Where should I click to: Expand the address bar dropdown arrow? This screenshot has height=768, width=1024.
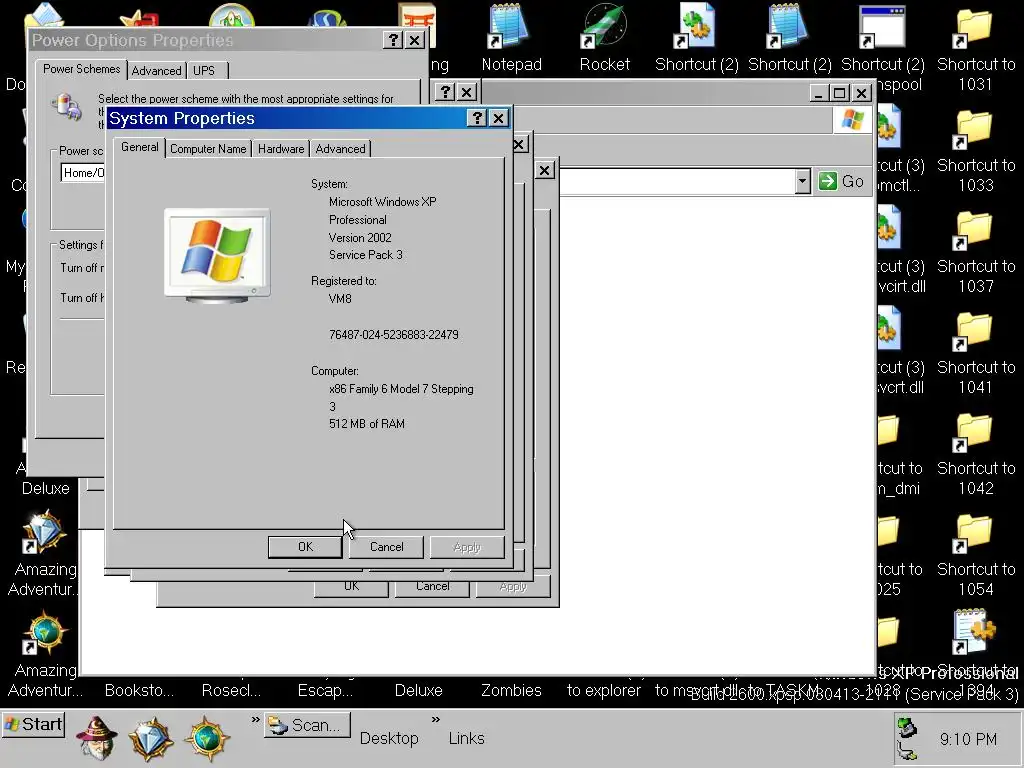[x=803, y=182]
